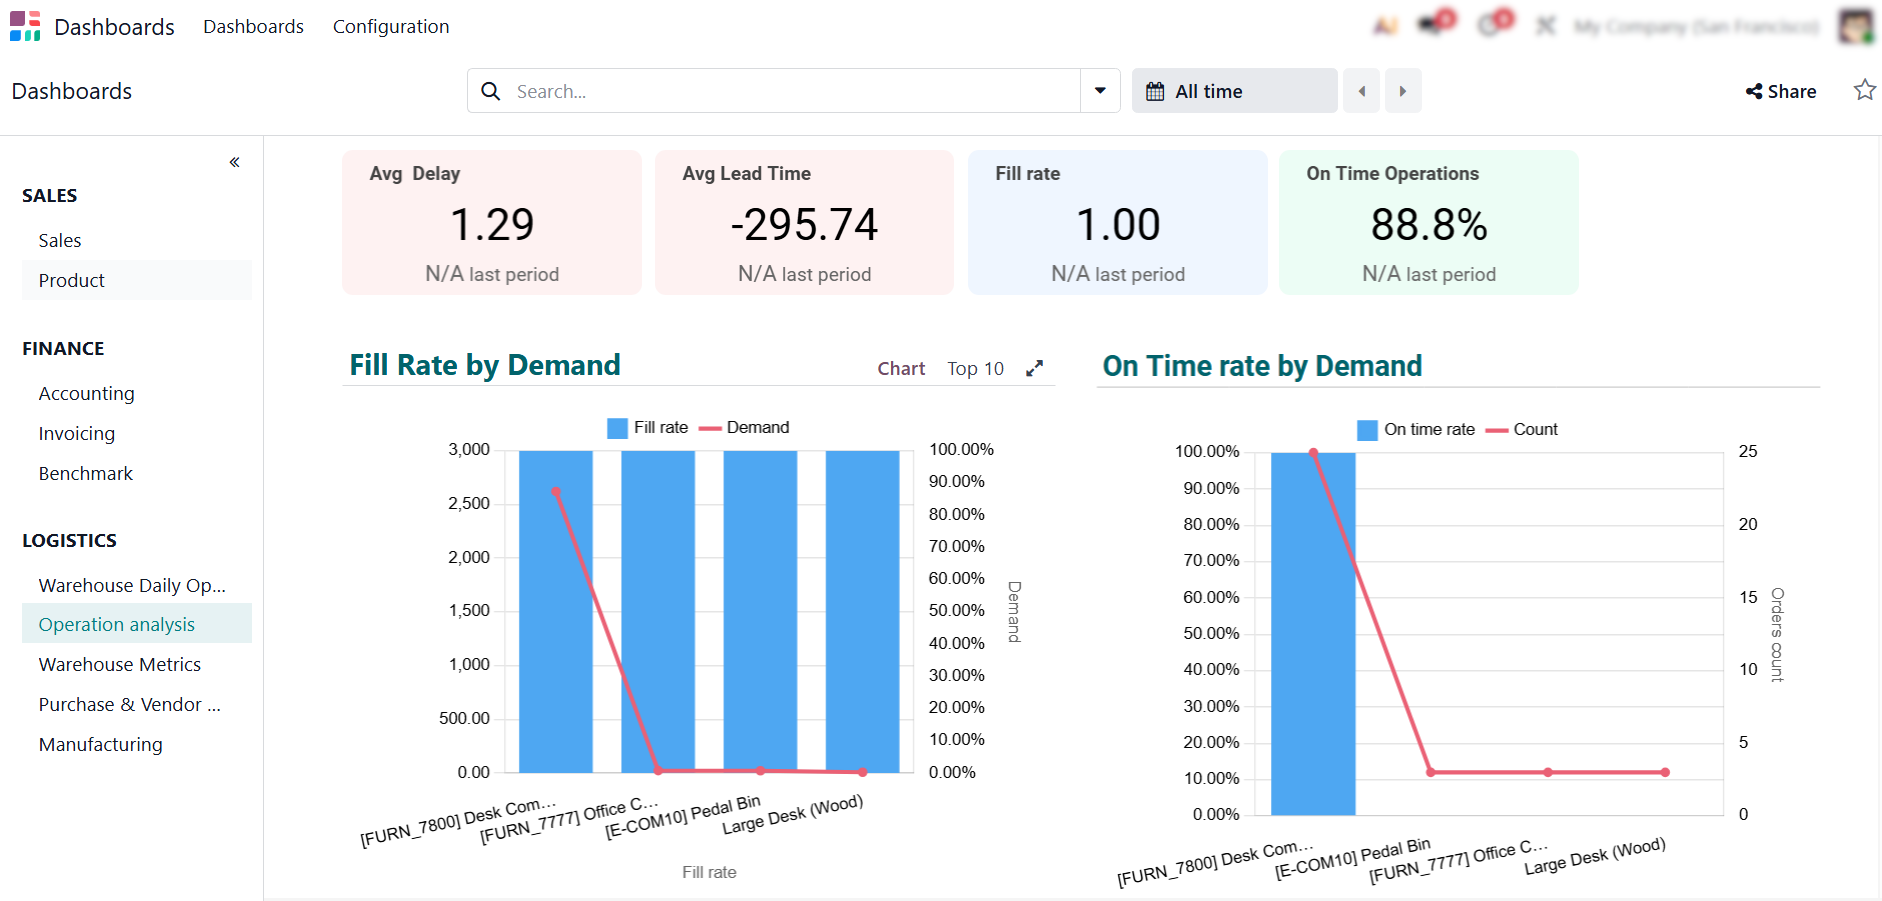Click the Share button
The height and width of the screenshot is (901, 1882).
1781,91
